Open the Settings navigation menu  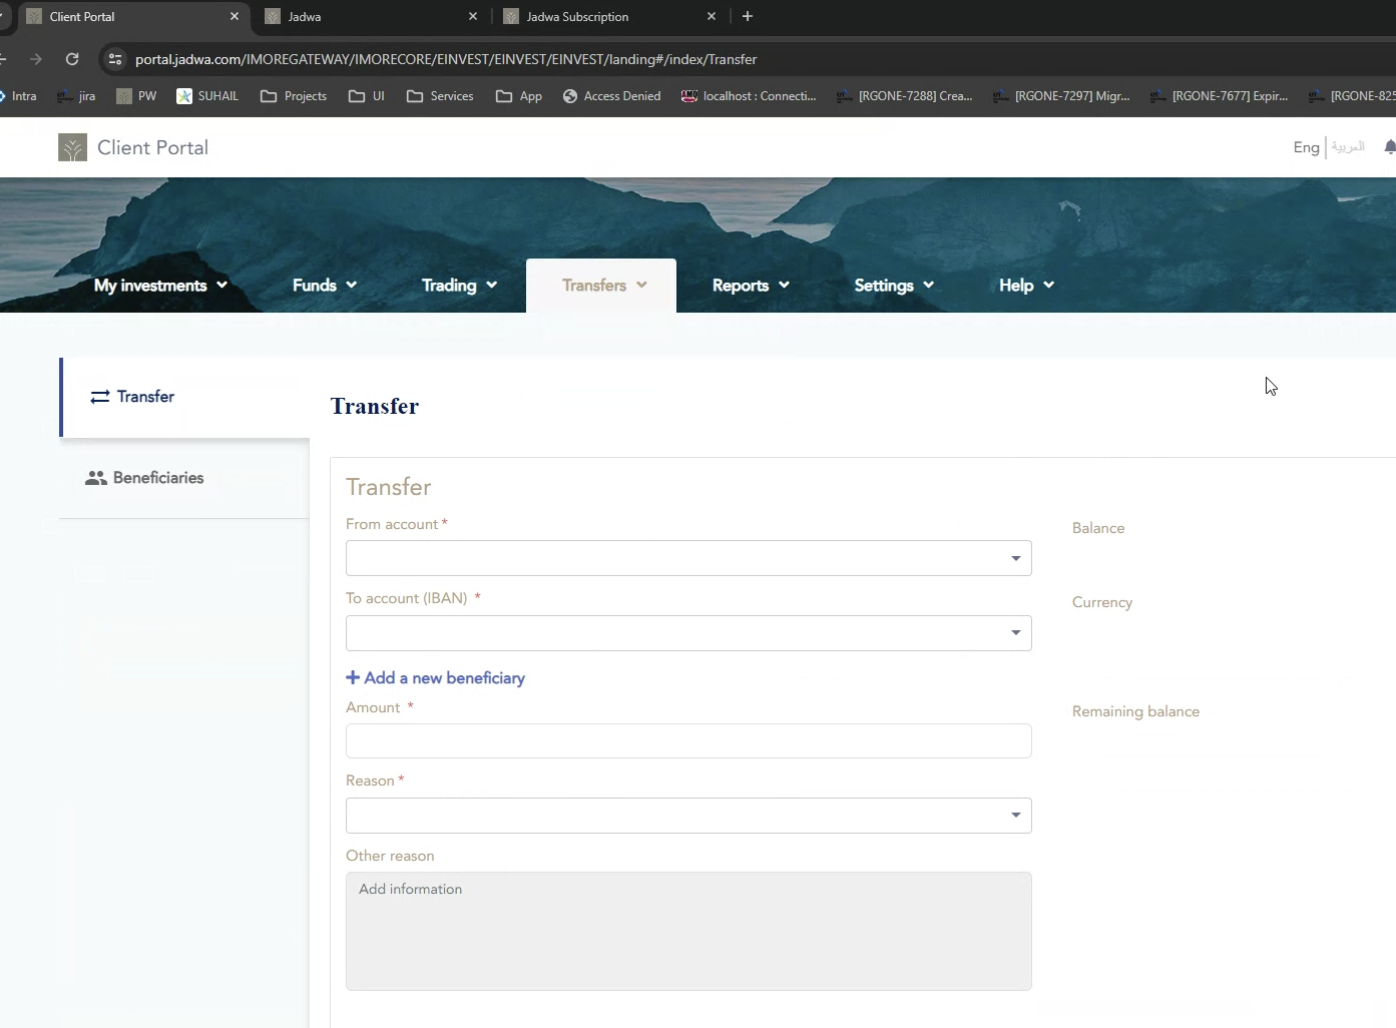point(893,285)
